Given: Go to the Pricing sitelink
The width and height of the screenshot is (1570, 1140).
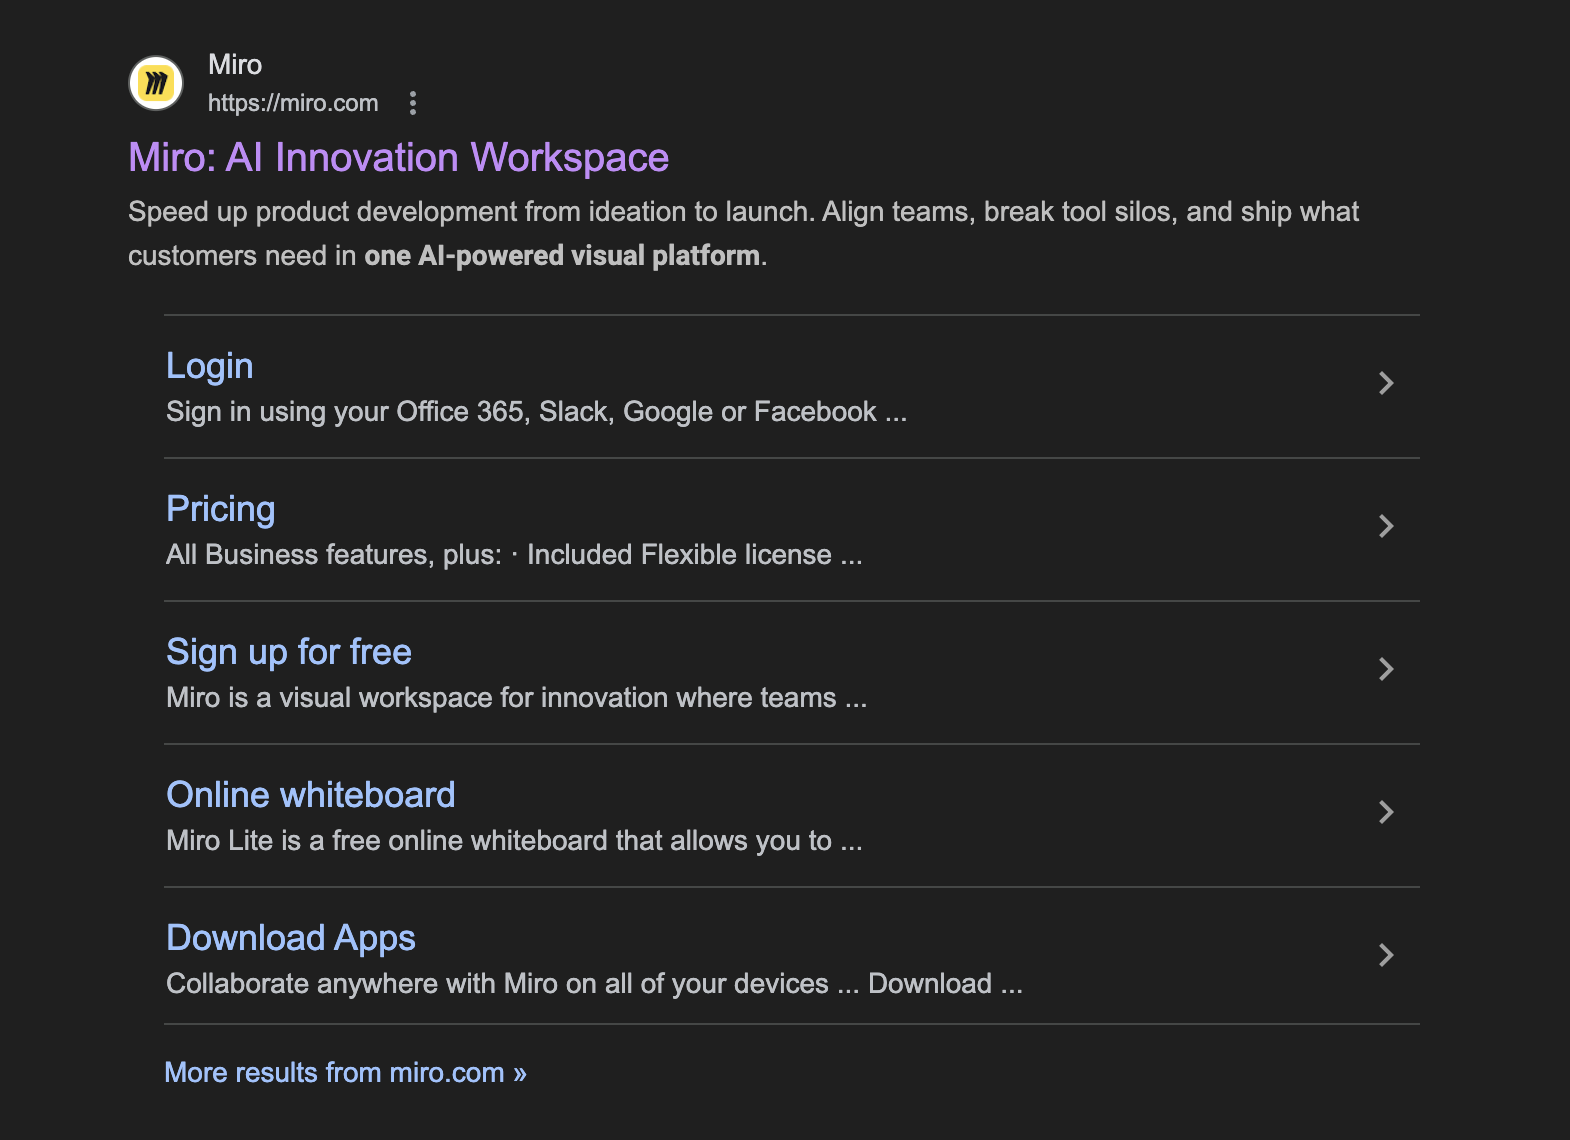Looking at the screenshot, I should pos(220,509).
